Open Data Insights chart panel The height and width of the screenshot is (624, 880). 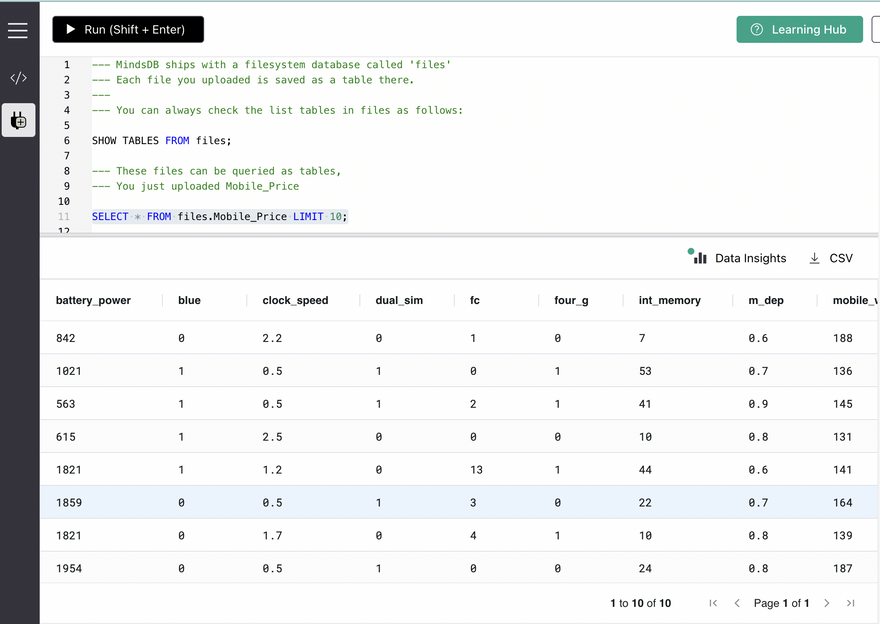click(740, 258)
